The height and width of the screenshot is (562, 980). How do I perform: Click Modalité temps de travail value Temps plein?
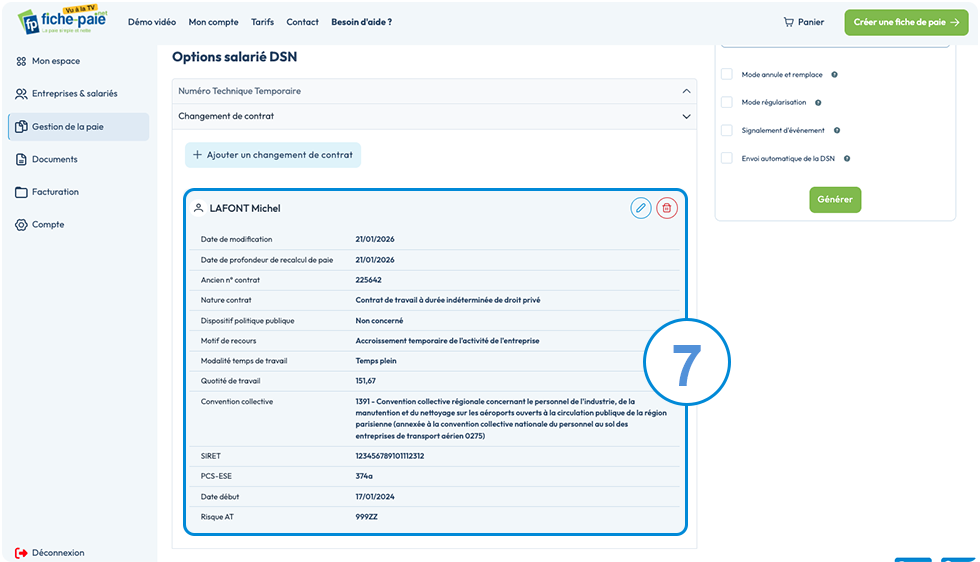(376, 361)
